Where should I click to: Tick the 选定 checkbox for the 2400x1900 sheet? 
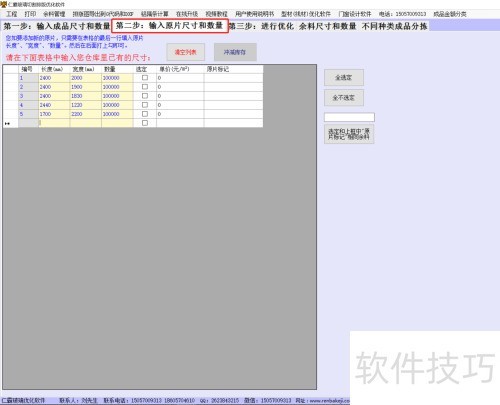pos(145,87)
